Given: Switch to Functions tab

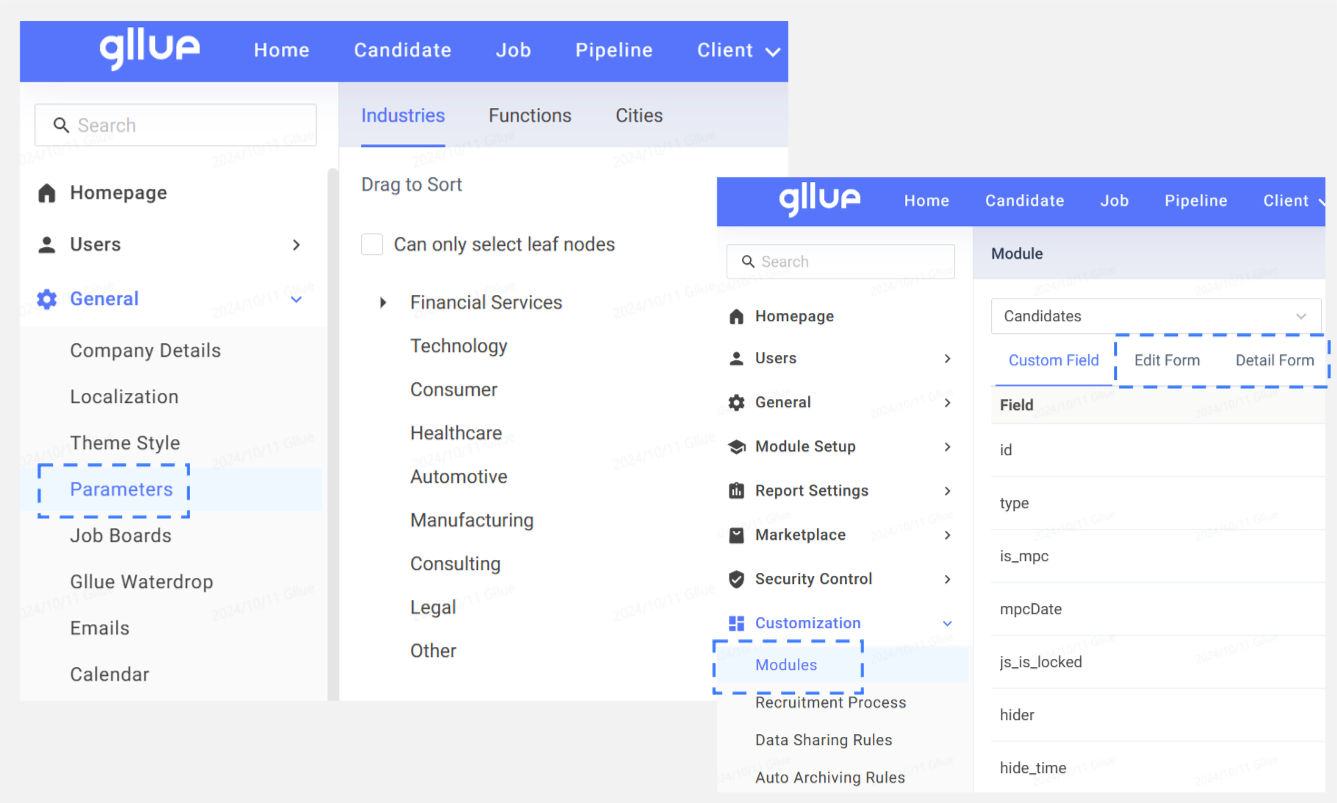Looking at the screenshot, I should pyautogui.click(x=530, y=115).
